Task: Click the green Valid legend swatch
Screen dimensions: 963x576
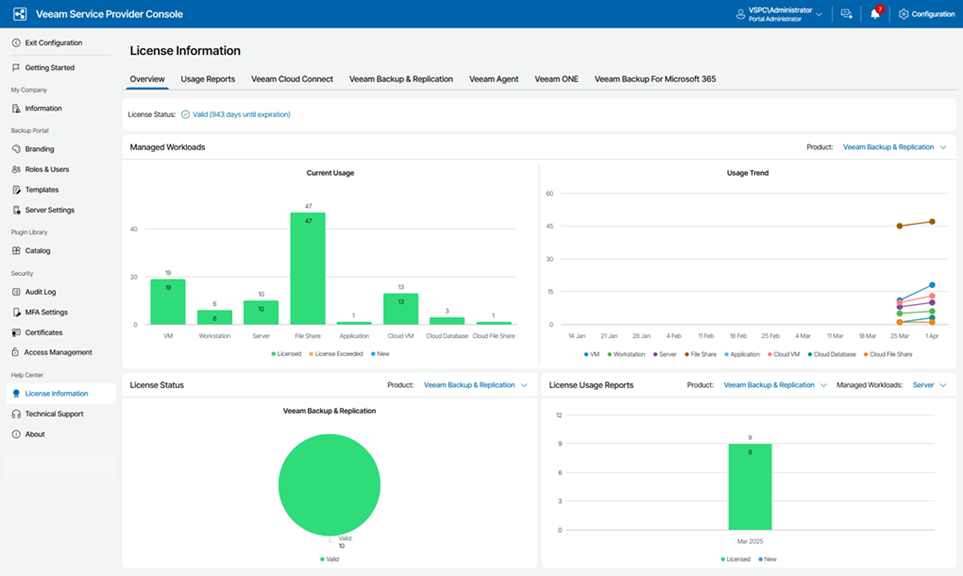Action: tap(320, 559)
